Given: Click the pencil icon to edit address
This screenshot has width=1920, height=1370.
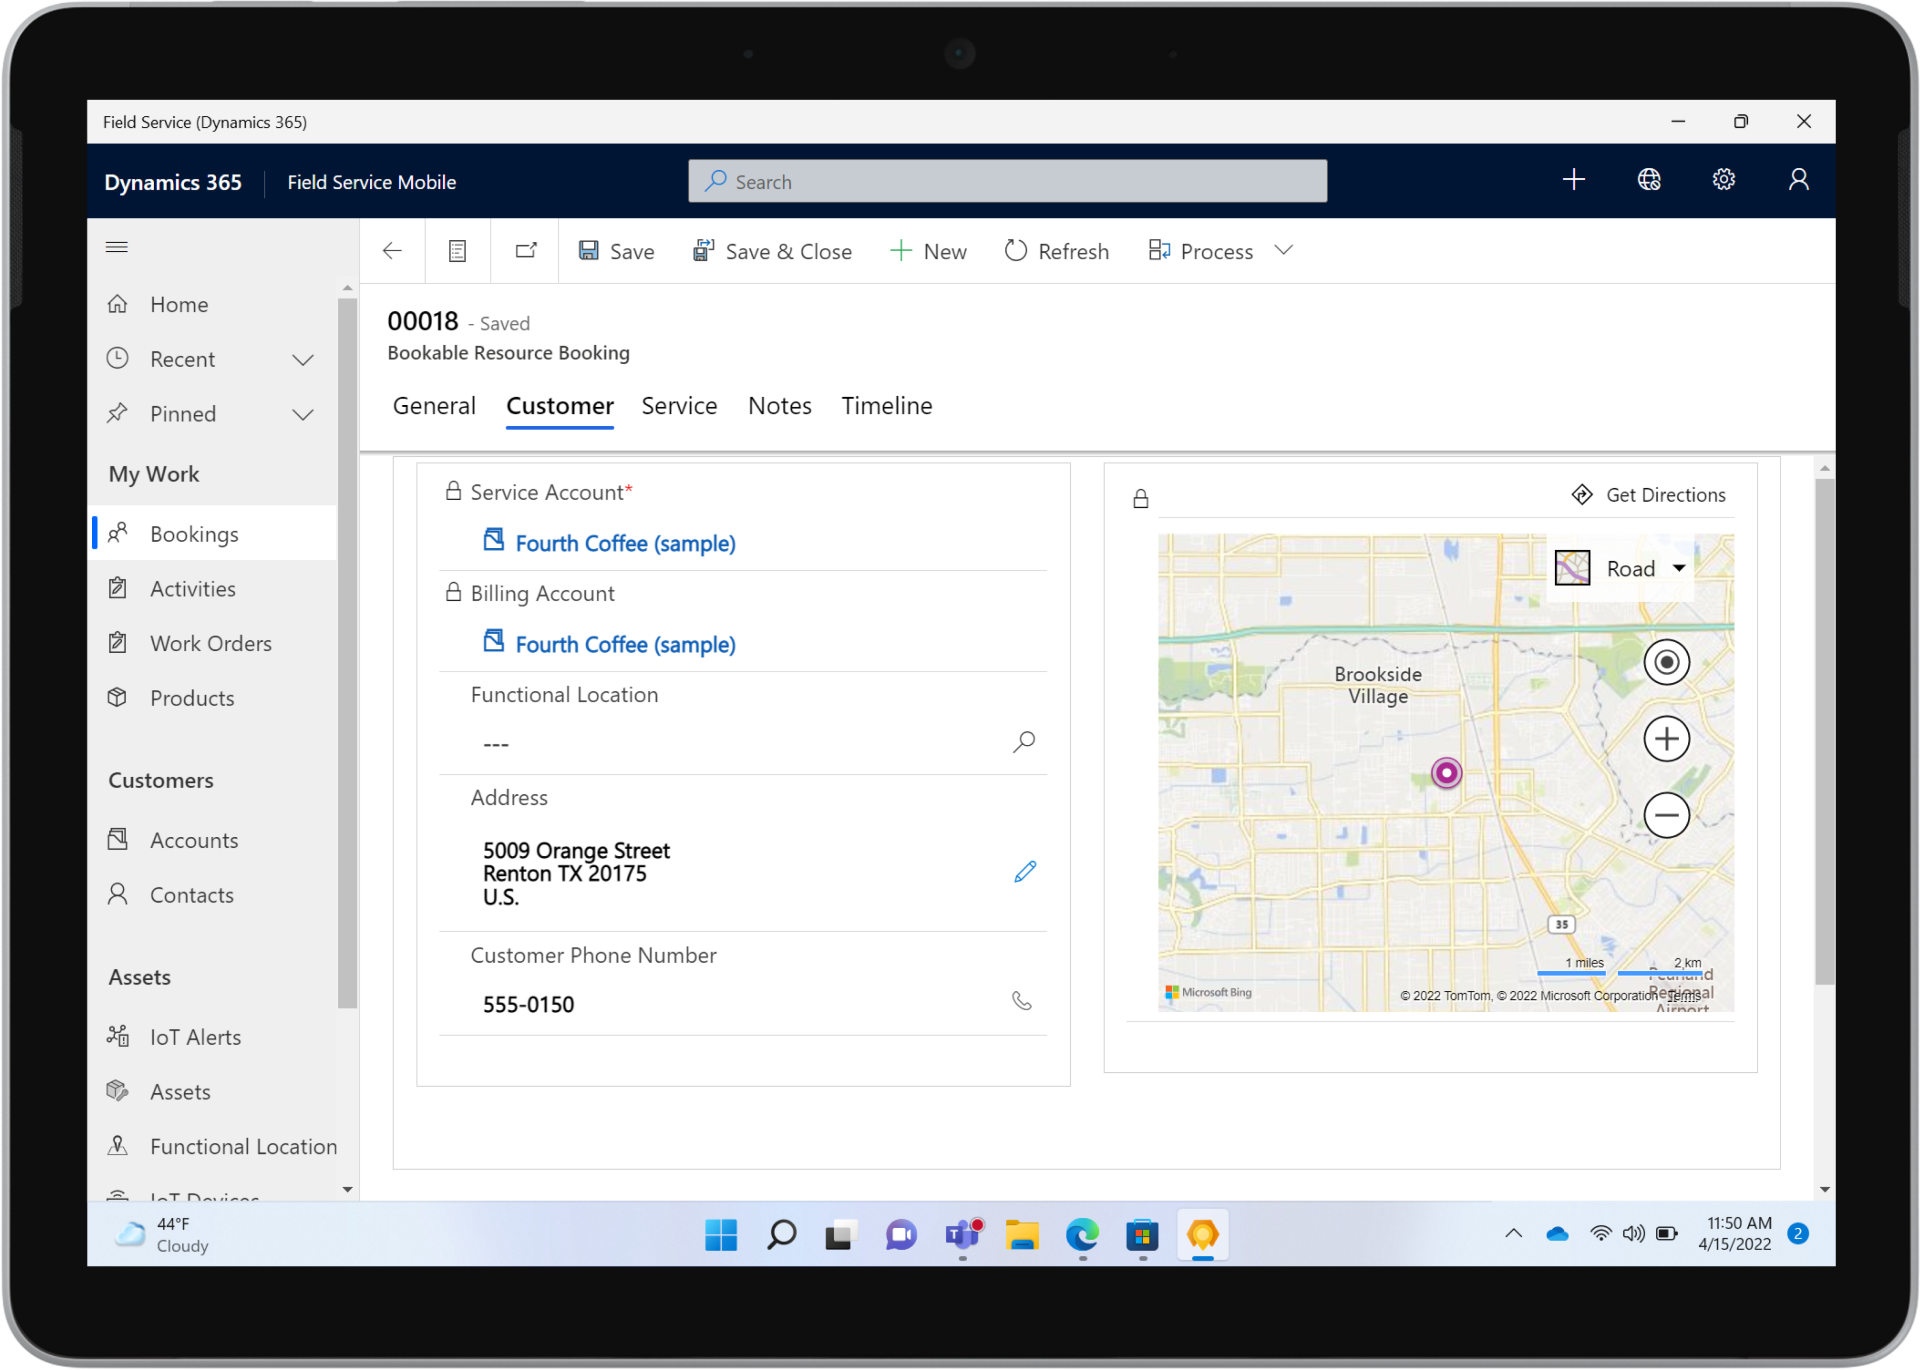Looking at the screenshot, I should point(1024,872).
